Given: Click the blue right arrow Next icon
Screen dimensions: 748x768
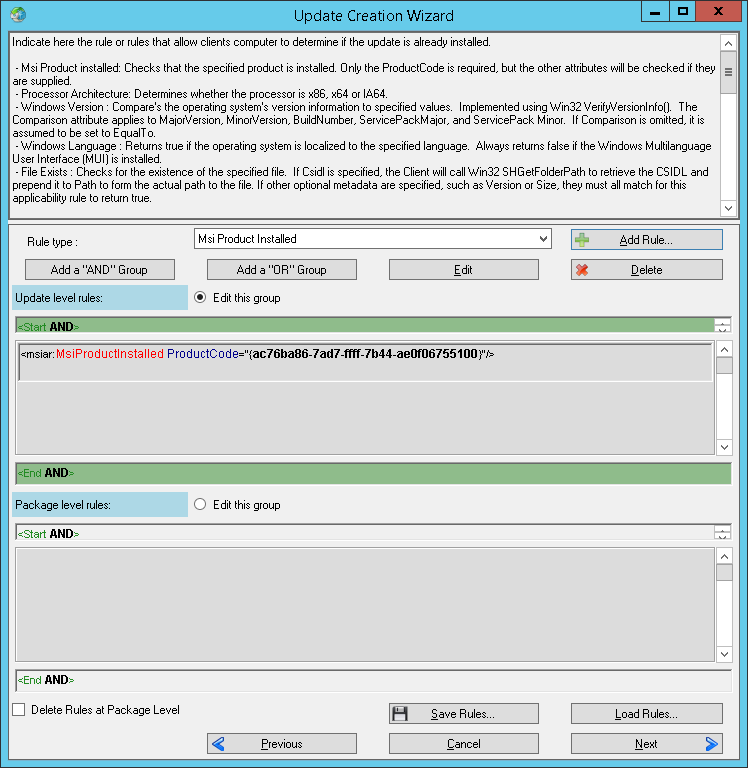Looking at the screenshot, I should [711, 744].
